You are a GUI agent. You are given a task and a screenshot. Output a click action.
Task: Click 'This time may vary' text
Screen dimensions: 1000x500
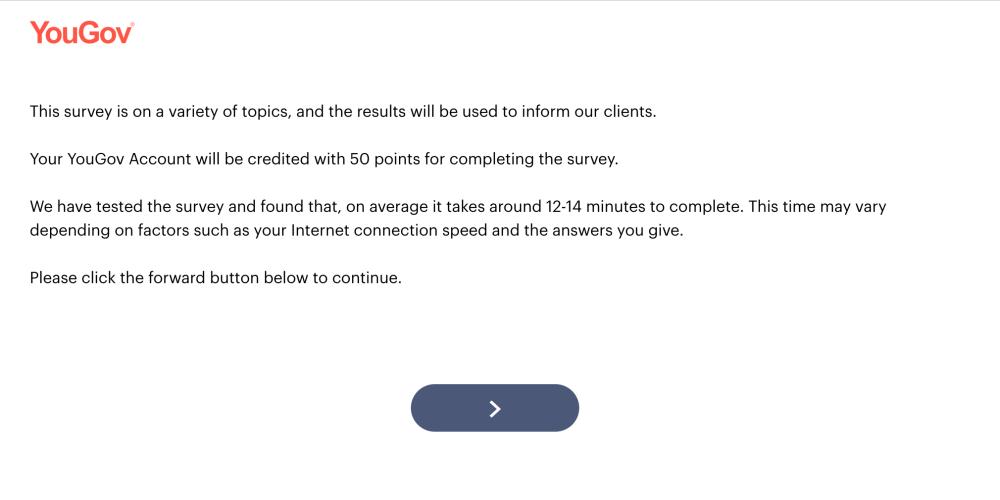click(818, 207)
